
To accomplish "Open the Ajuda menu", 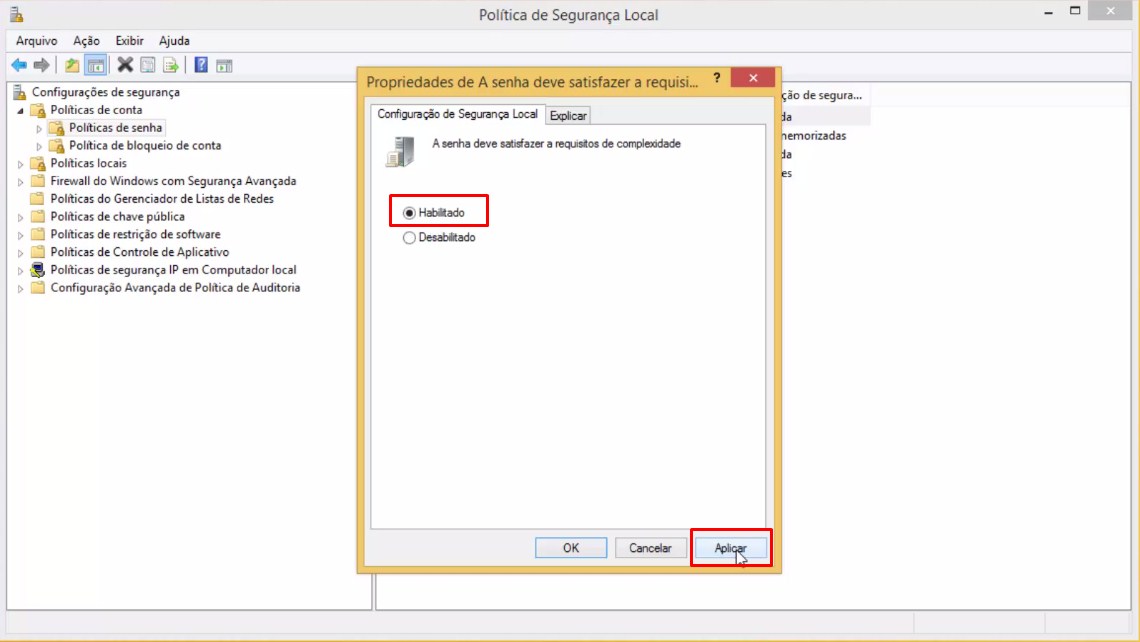I will tap(174, 41).
